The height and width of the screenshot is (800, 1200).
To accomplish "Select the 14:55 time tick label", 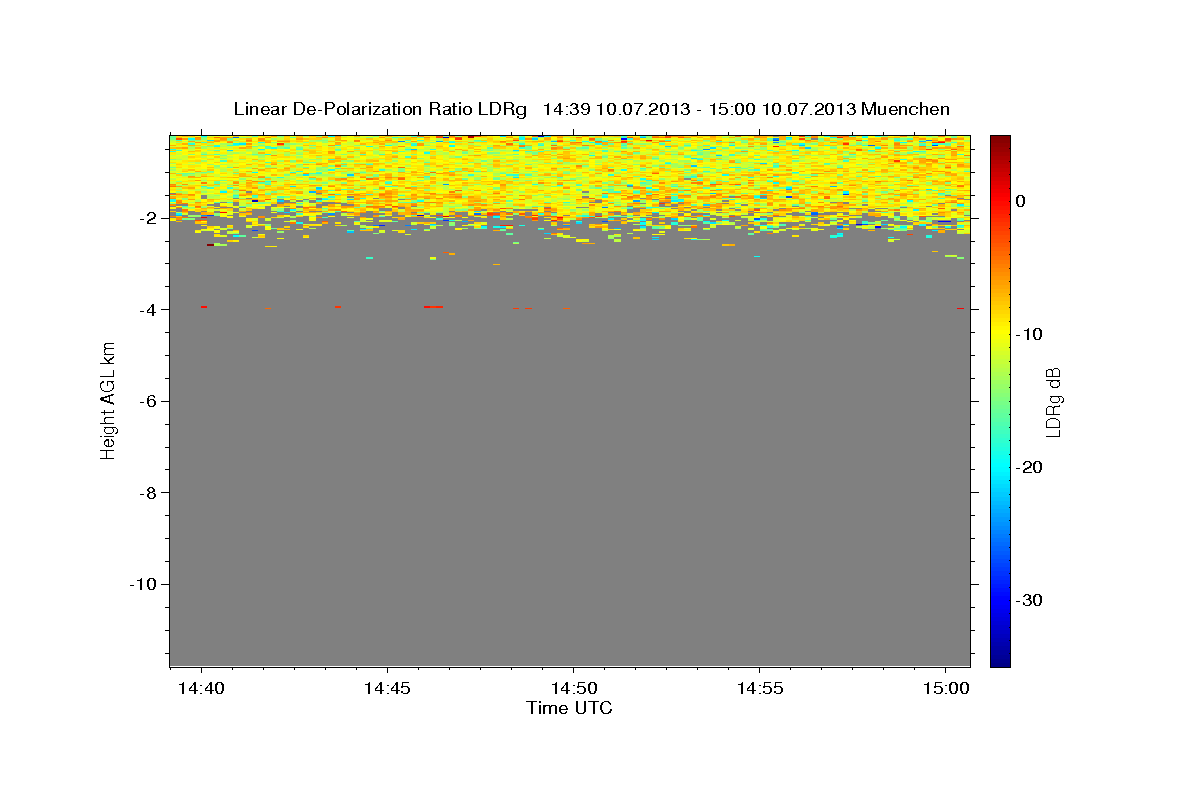I will 759,688.
